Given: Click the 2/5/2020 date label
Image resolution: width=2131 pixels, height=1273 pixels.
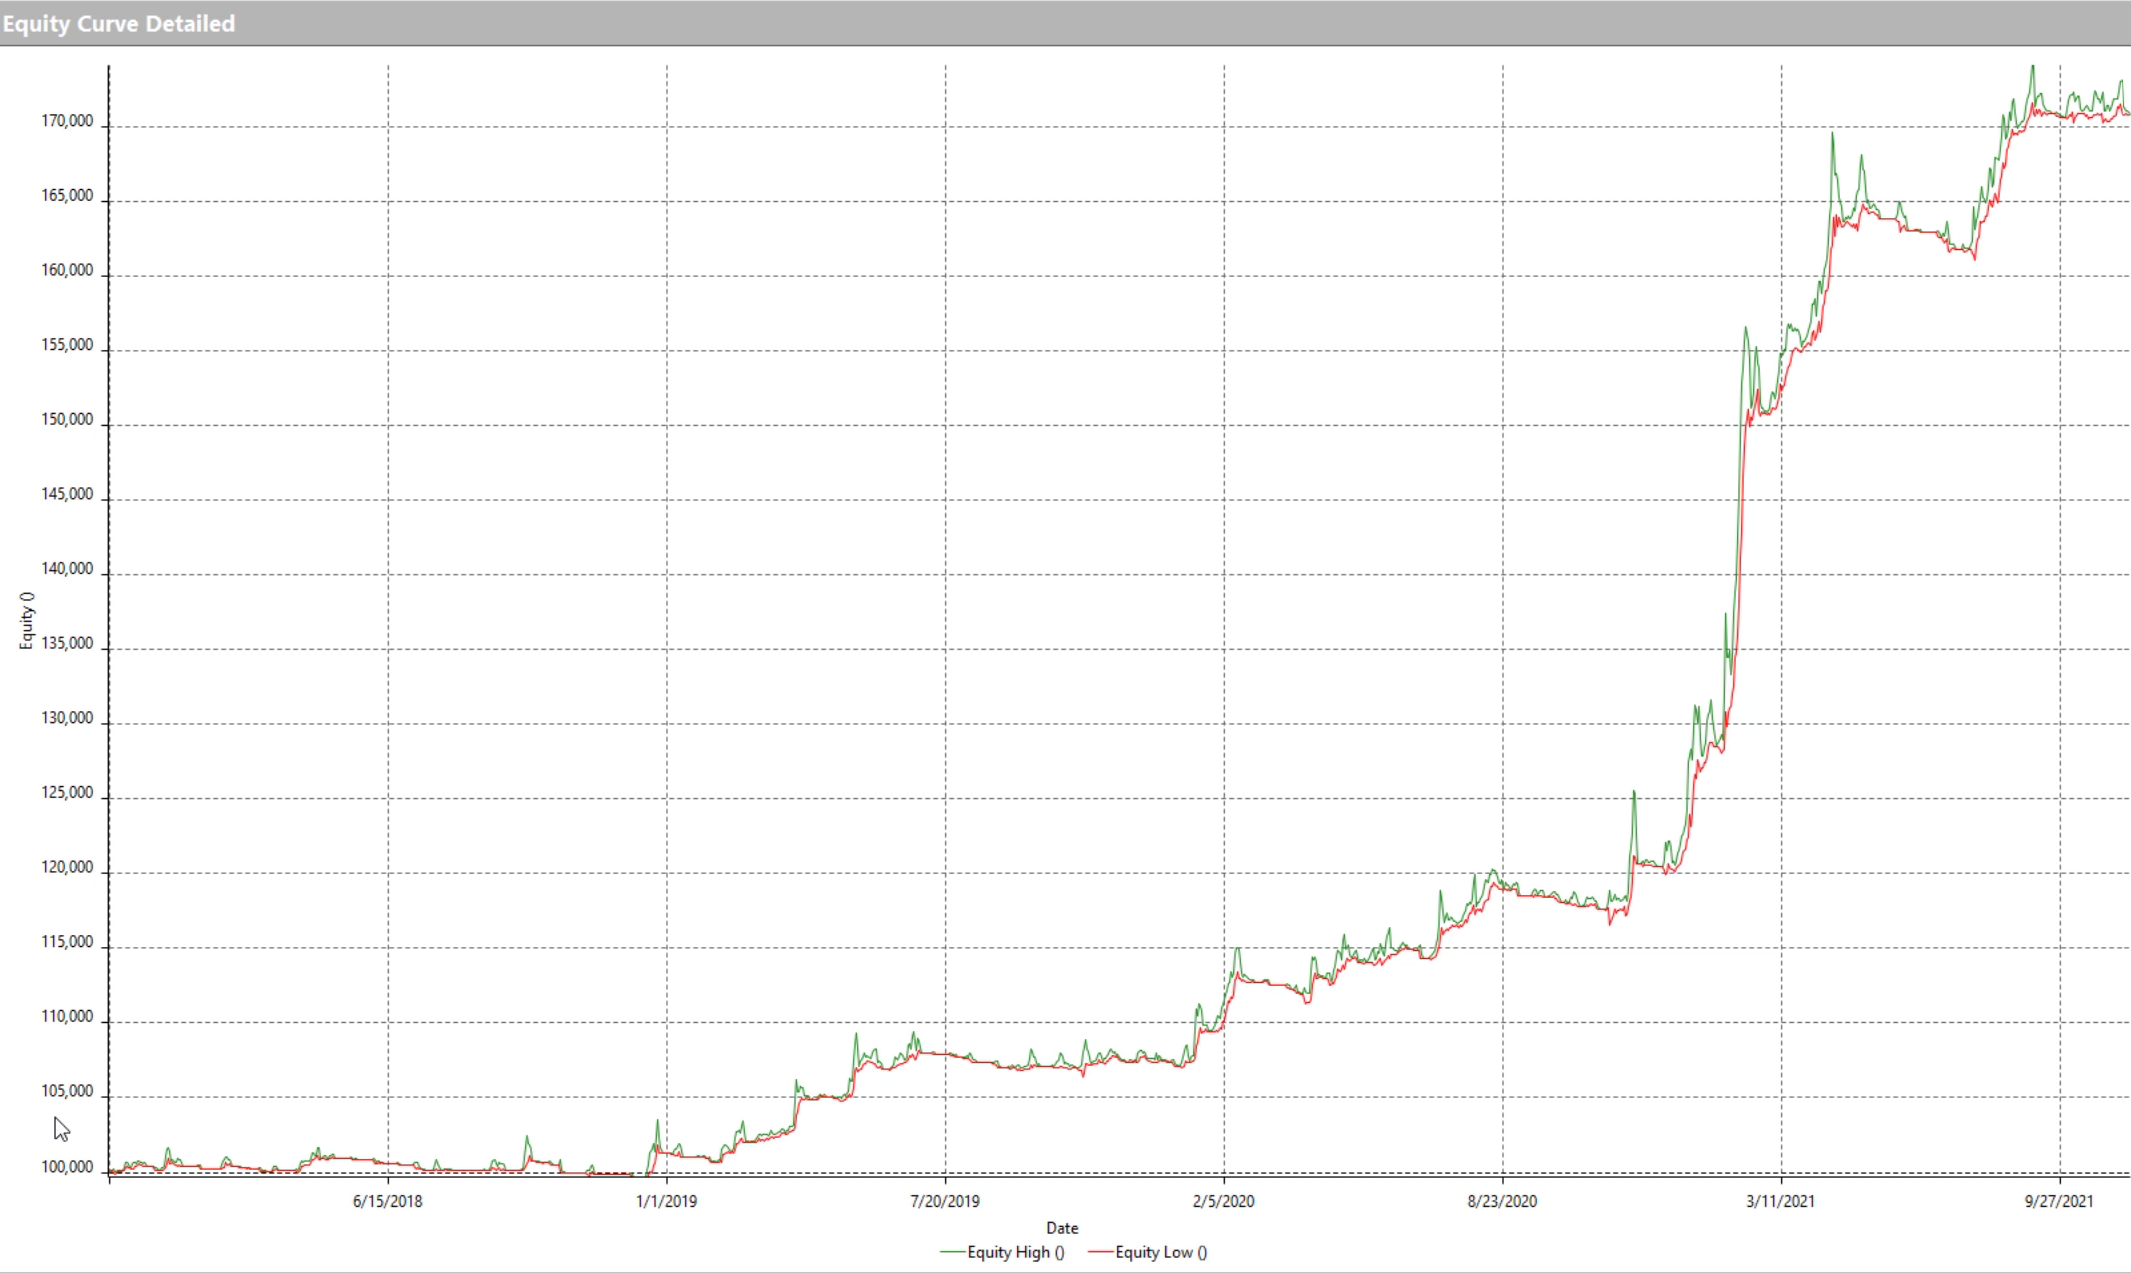Looking at the screenshot, I should [1223, 1201].
